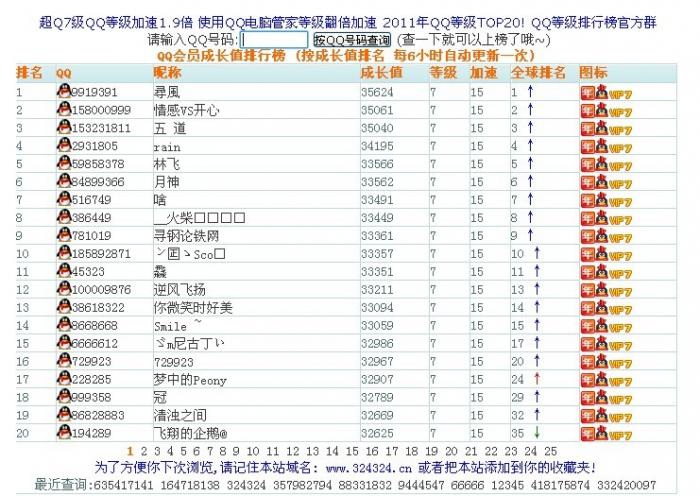Select nickname 你微笑时好美
Image resolution: width=700 pixels, height=496 pixels.
point(193,307)
